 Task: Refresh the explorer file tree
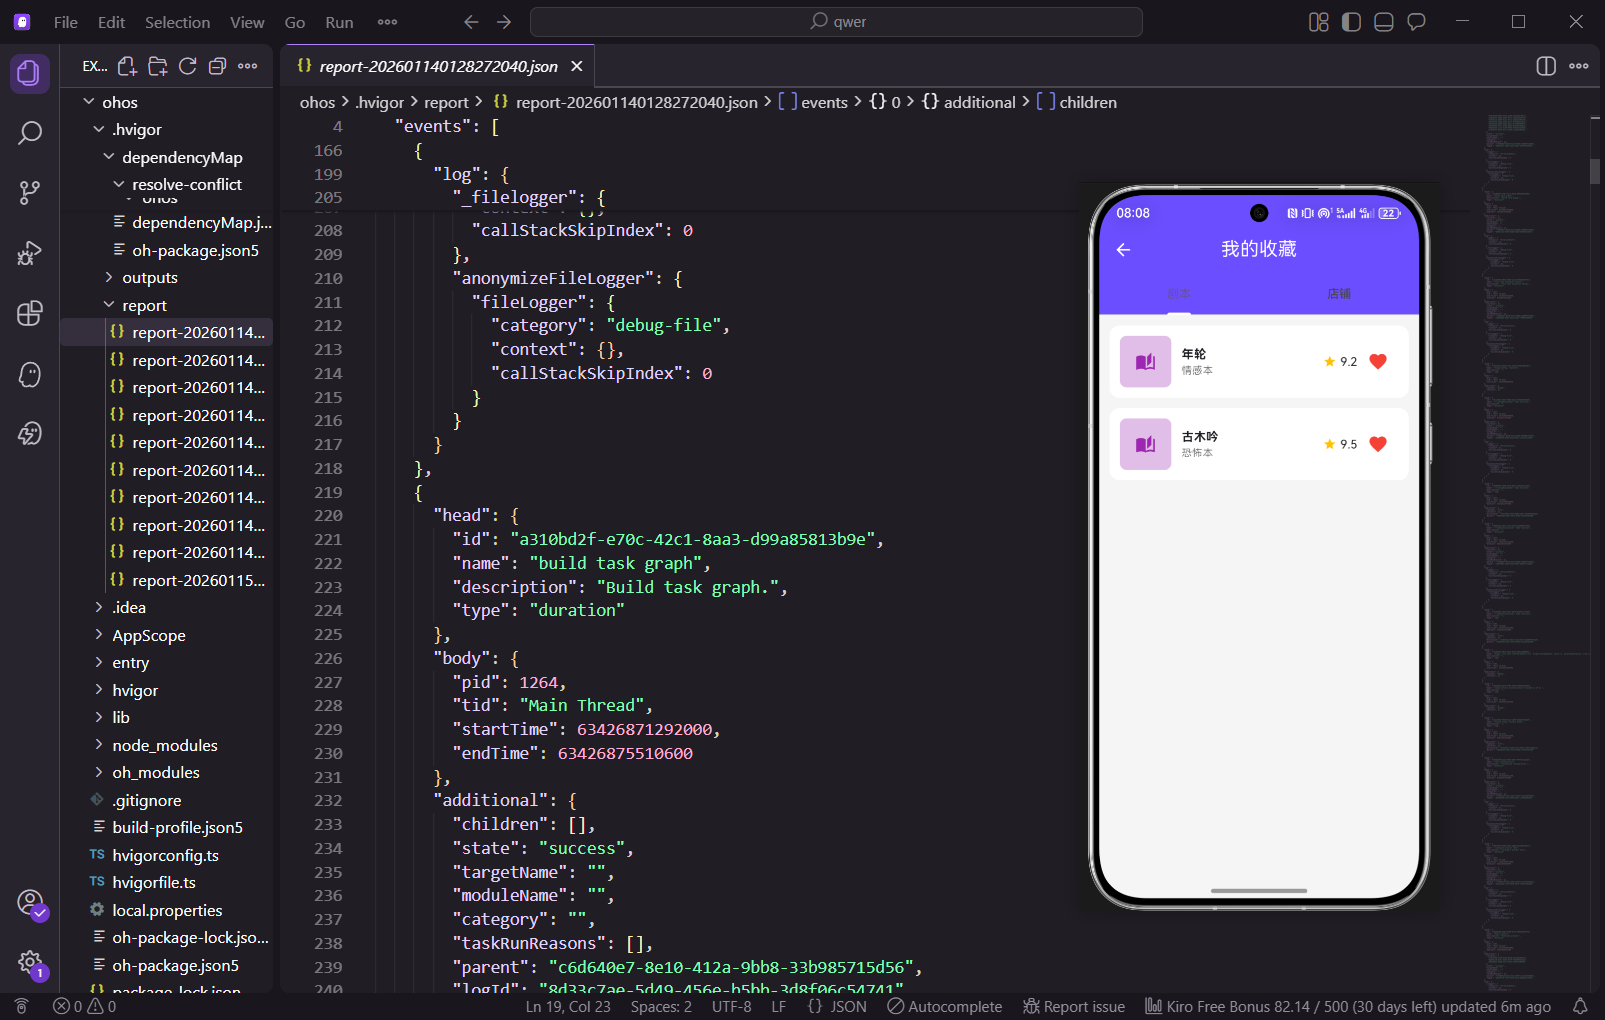[187, 66]
